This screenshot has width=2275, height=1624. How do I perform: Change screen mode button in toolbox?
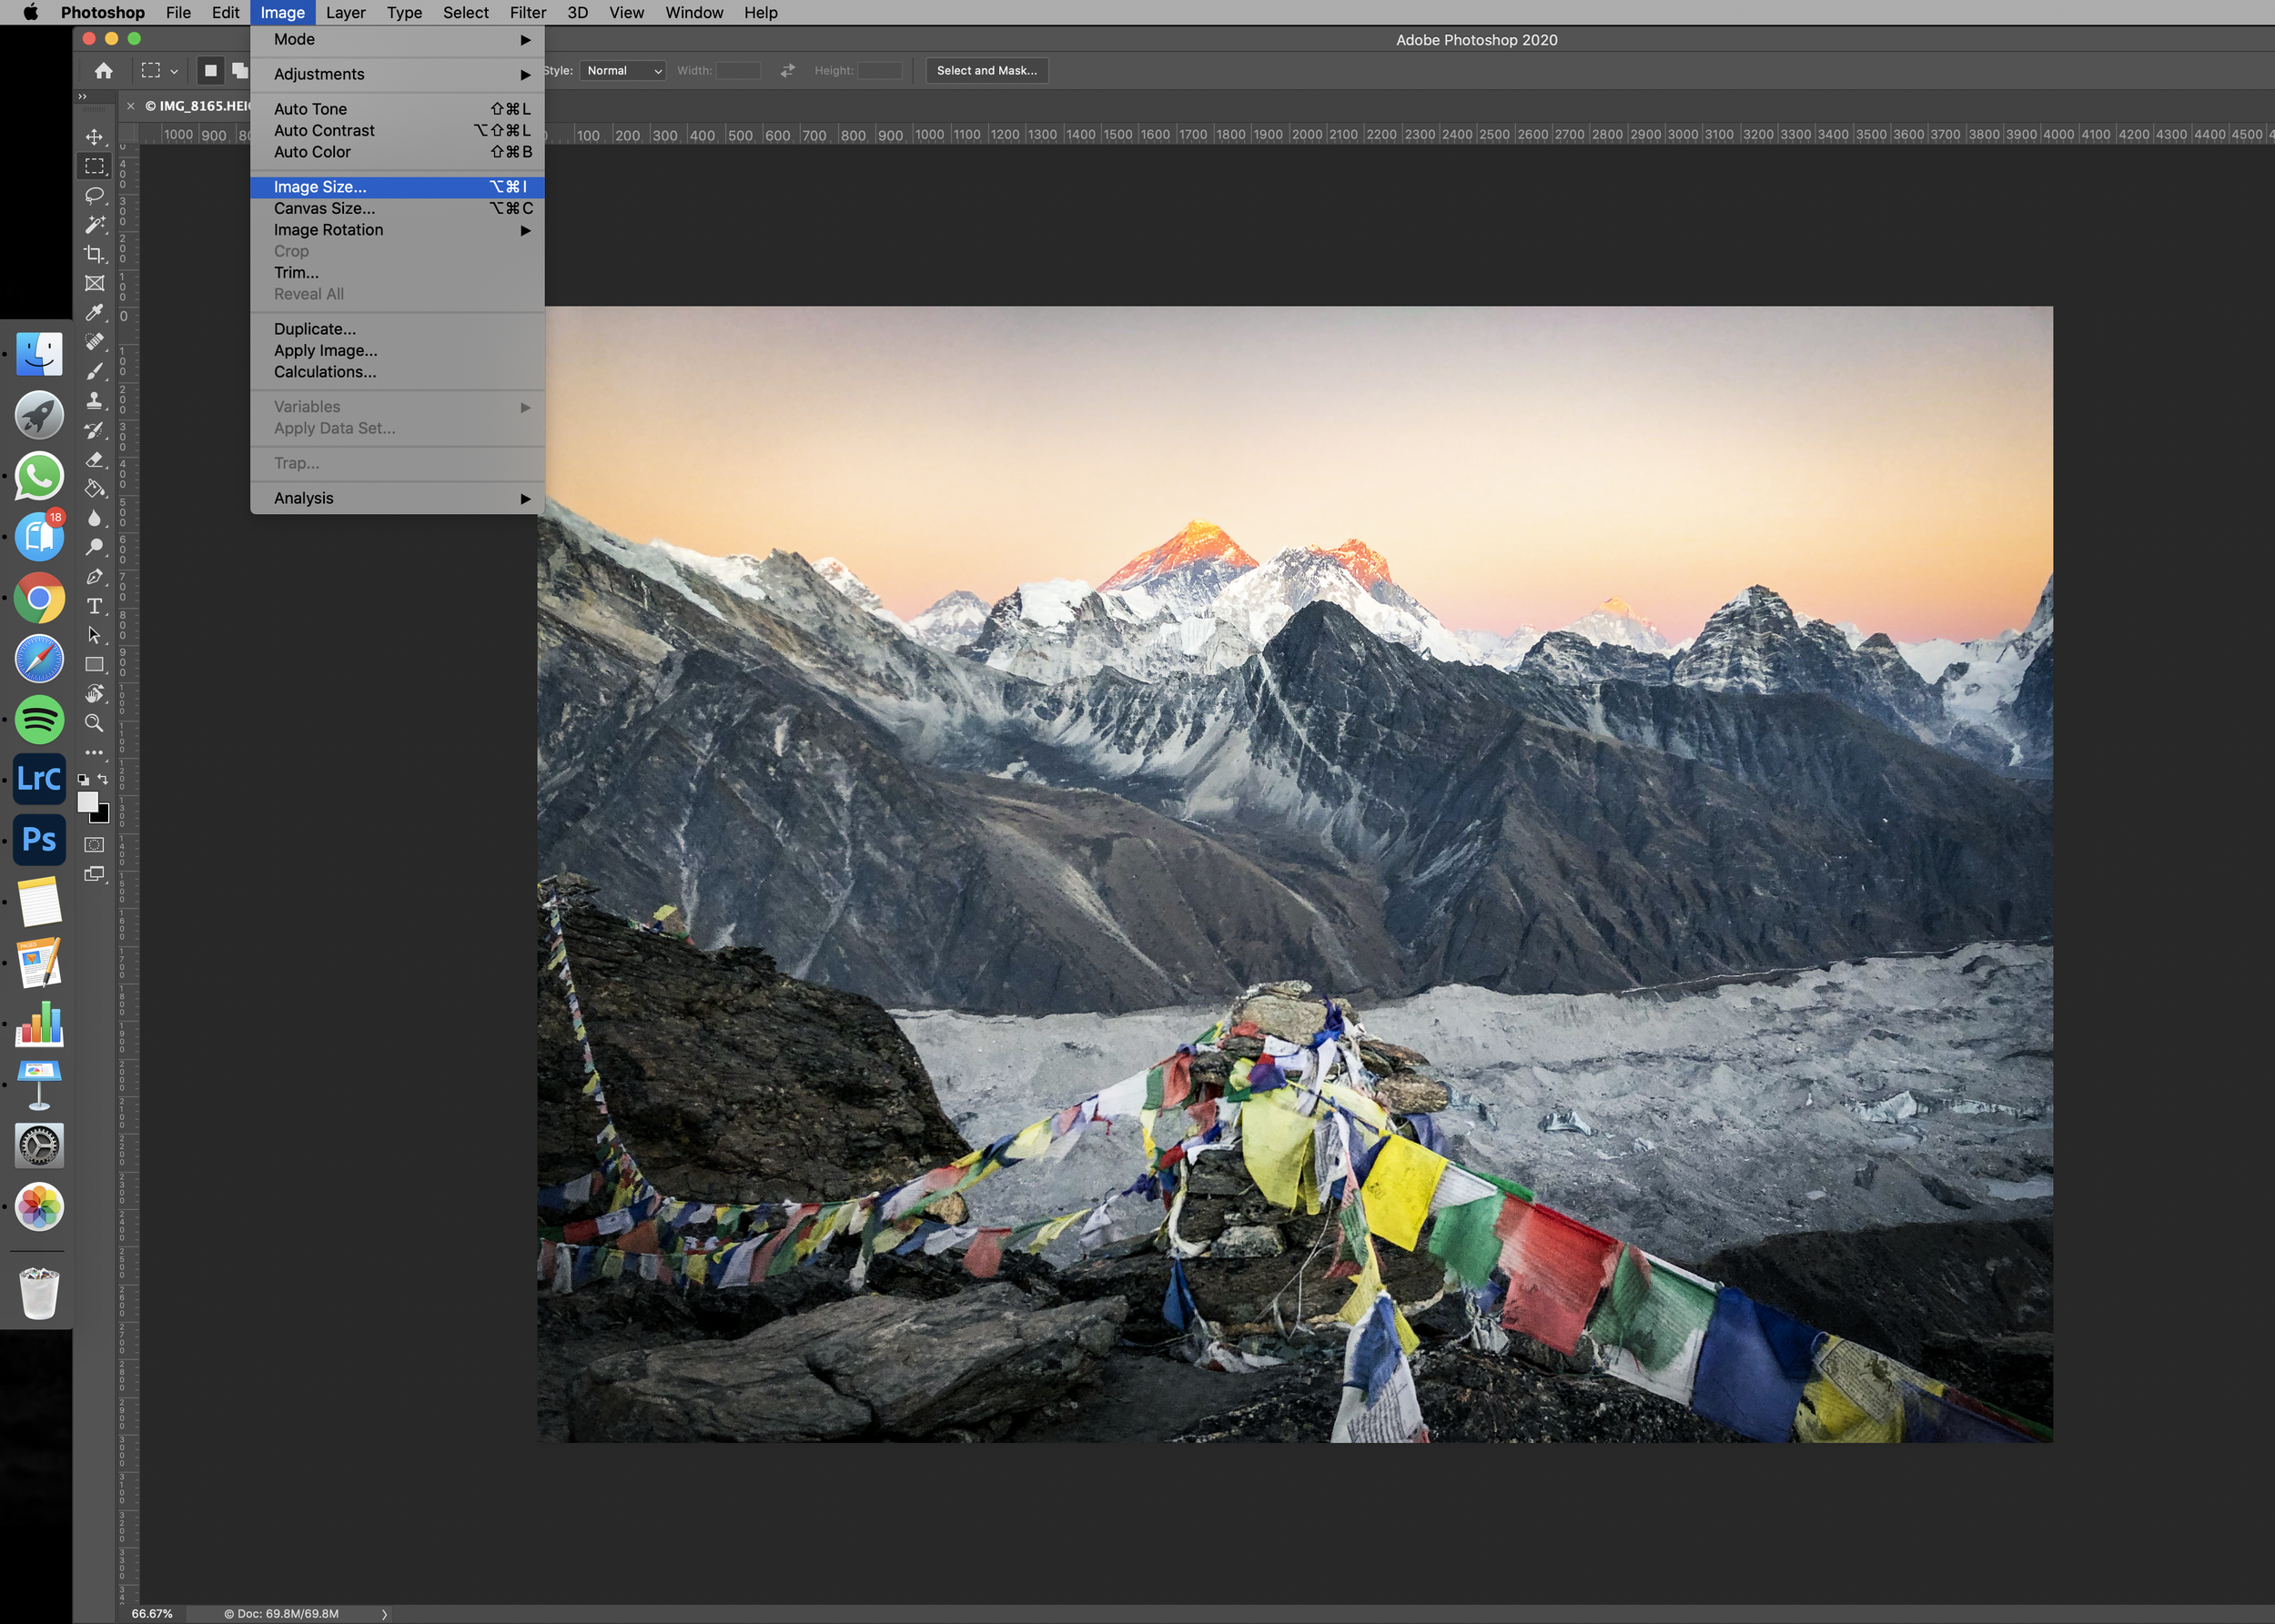[x=95, y=874]
